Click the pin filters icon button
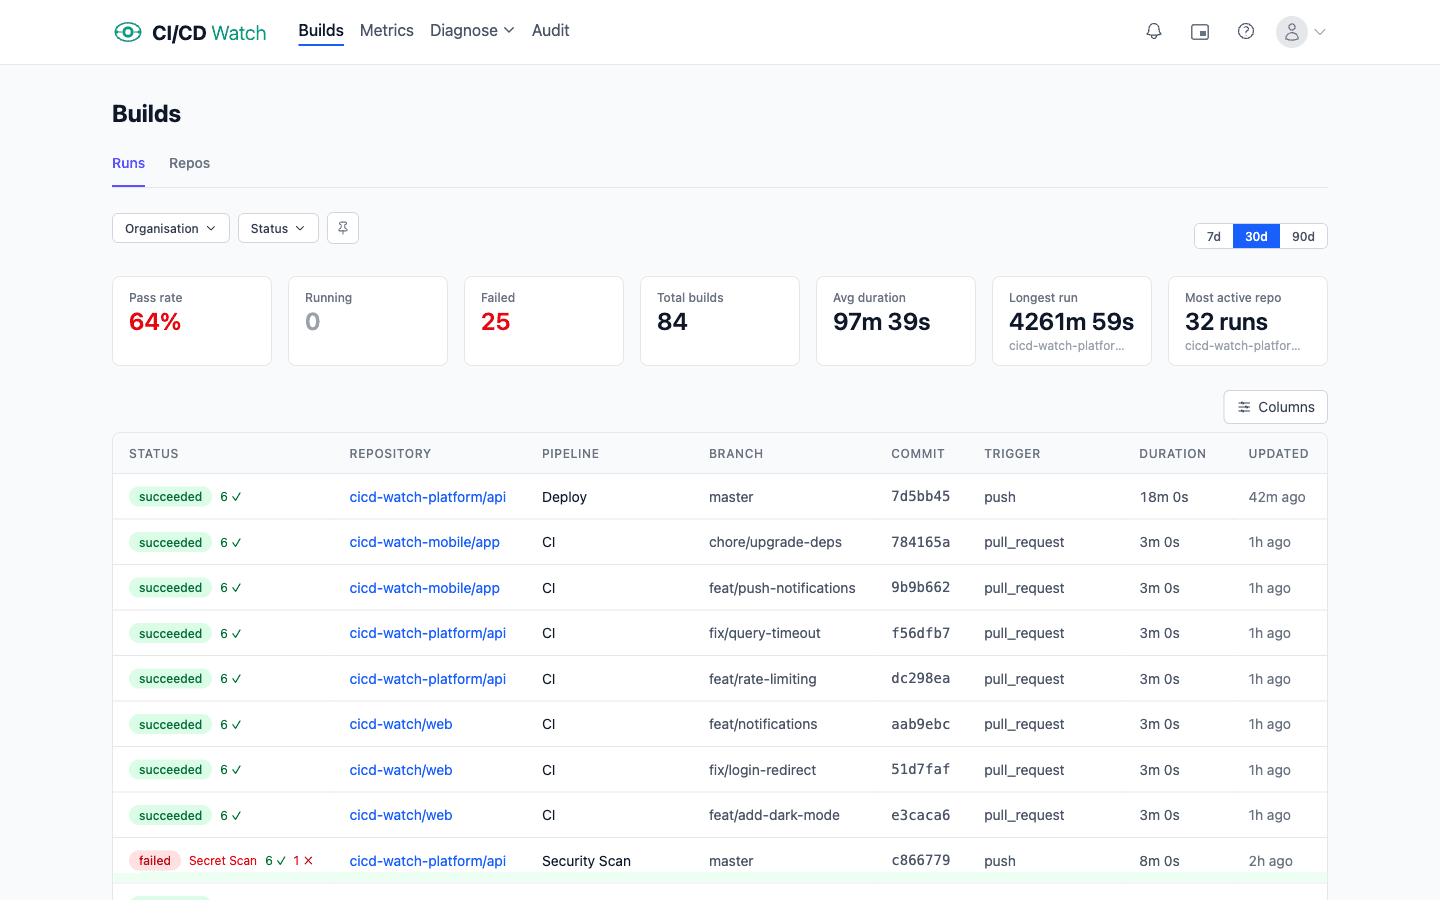 pos(343,228)
